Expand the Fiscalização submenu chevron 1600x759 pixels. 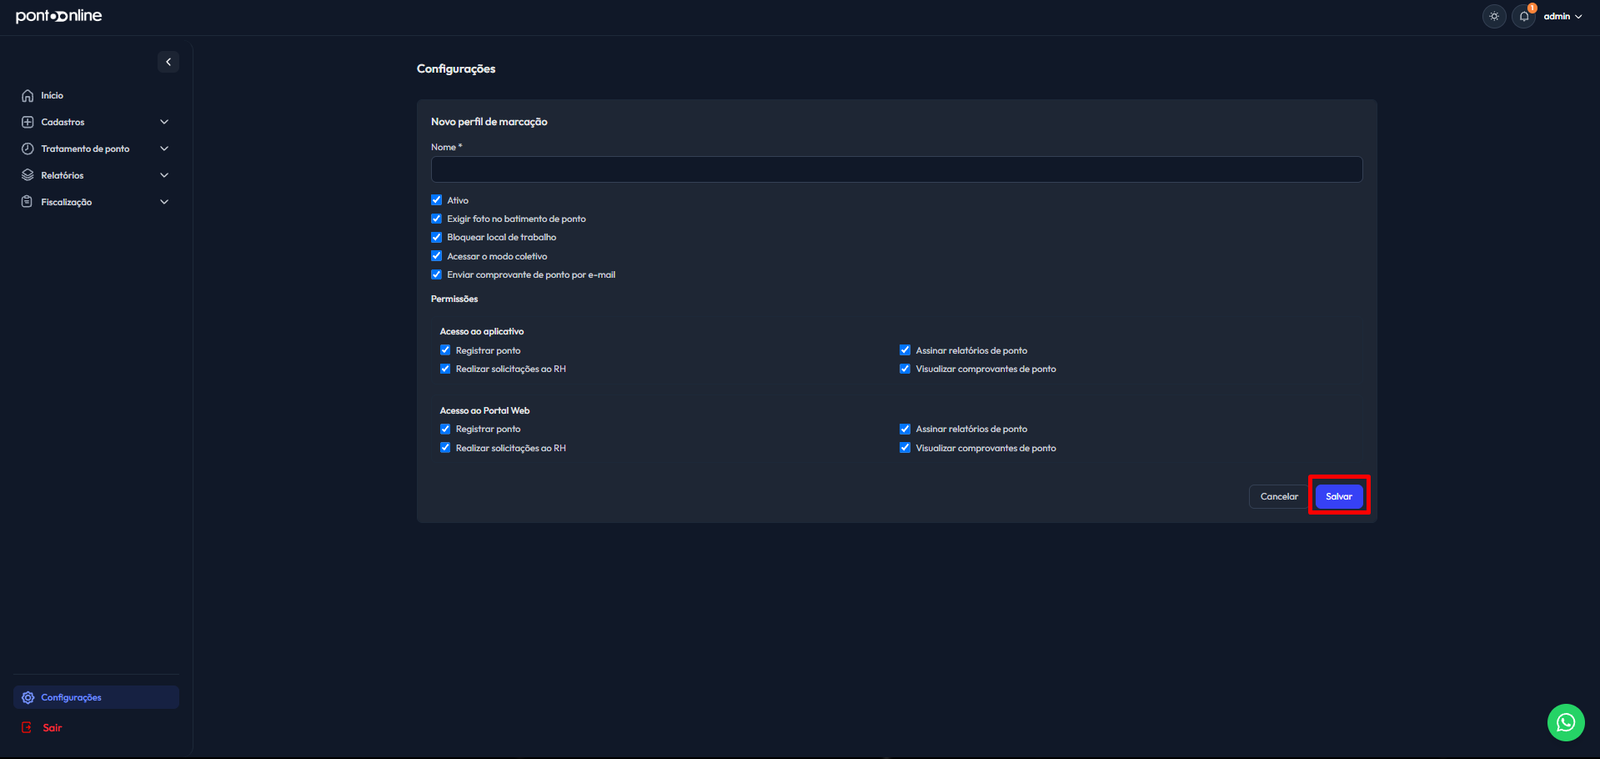[x=164, y=202]
